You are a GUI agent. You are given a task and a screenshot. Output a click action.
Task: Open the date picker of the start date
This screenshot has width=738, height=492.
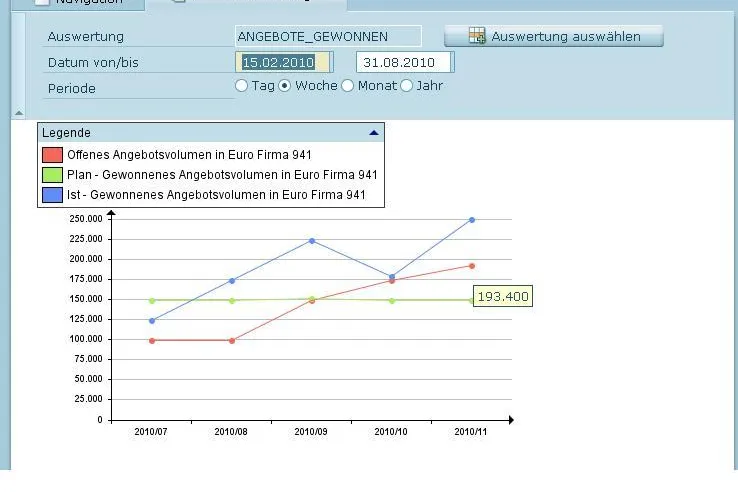click(331, 62)
